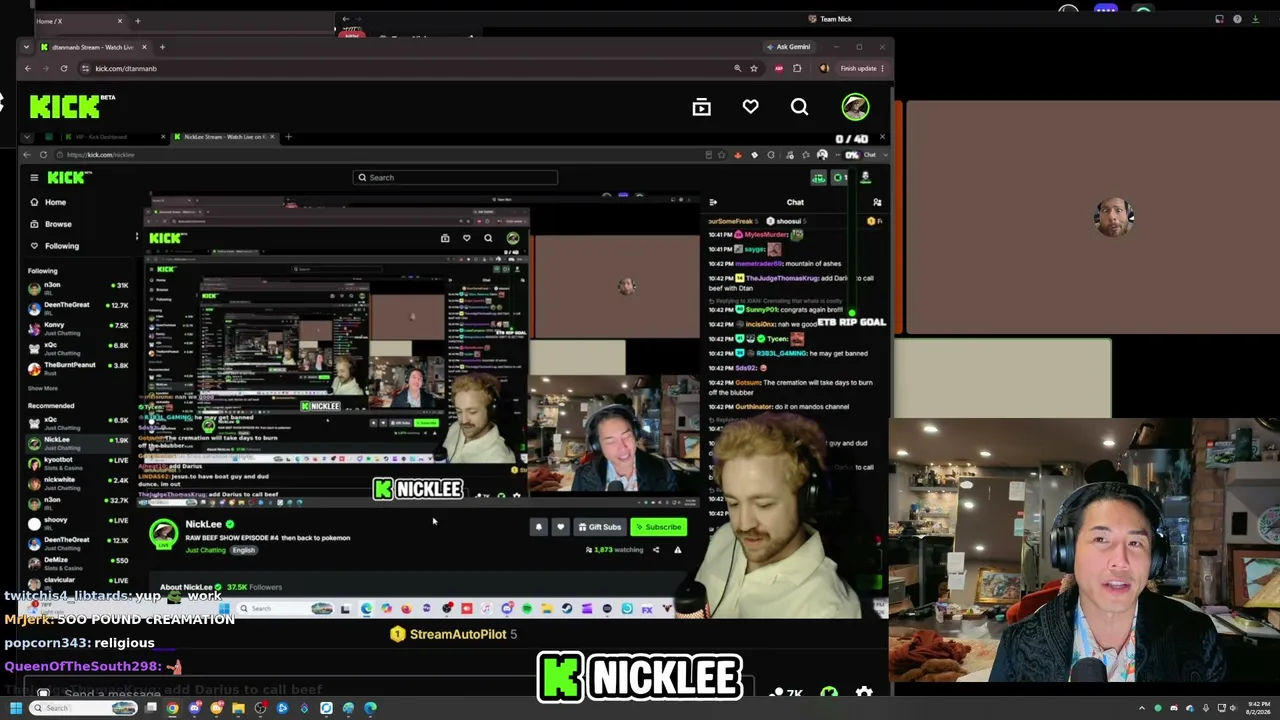This screenshot has width=1280, height=720.
Task: Open Steam in the streamed taskbar
Action: click(x=567, y=608)
